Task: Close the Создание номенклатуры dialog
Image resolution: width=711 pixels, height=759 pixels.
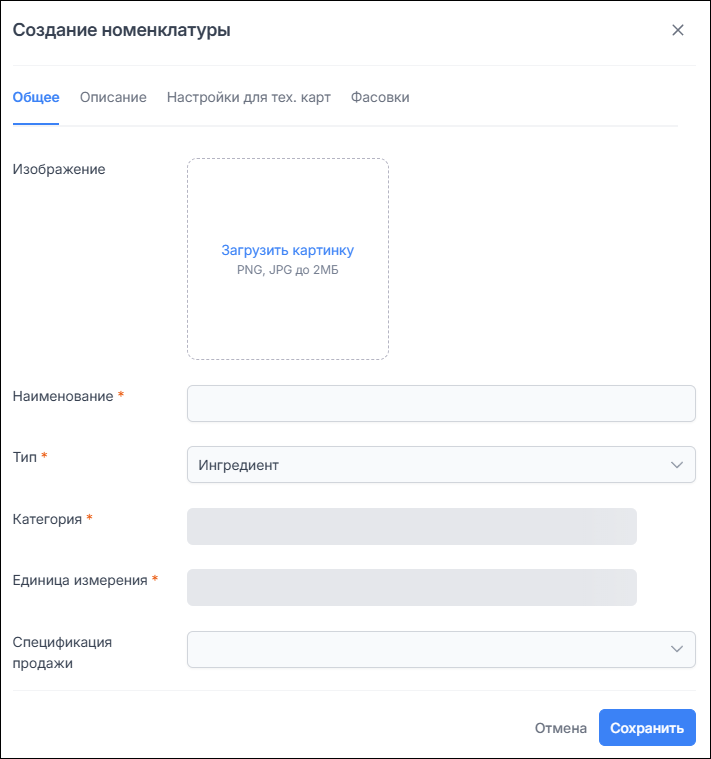Action: tap(678, 30)
